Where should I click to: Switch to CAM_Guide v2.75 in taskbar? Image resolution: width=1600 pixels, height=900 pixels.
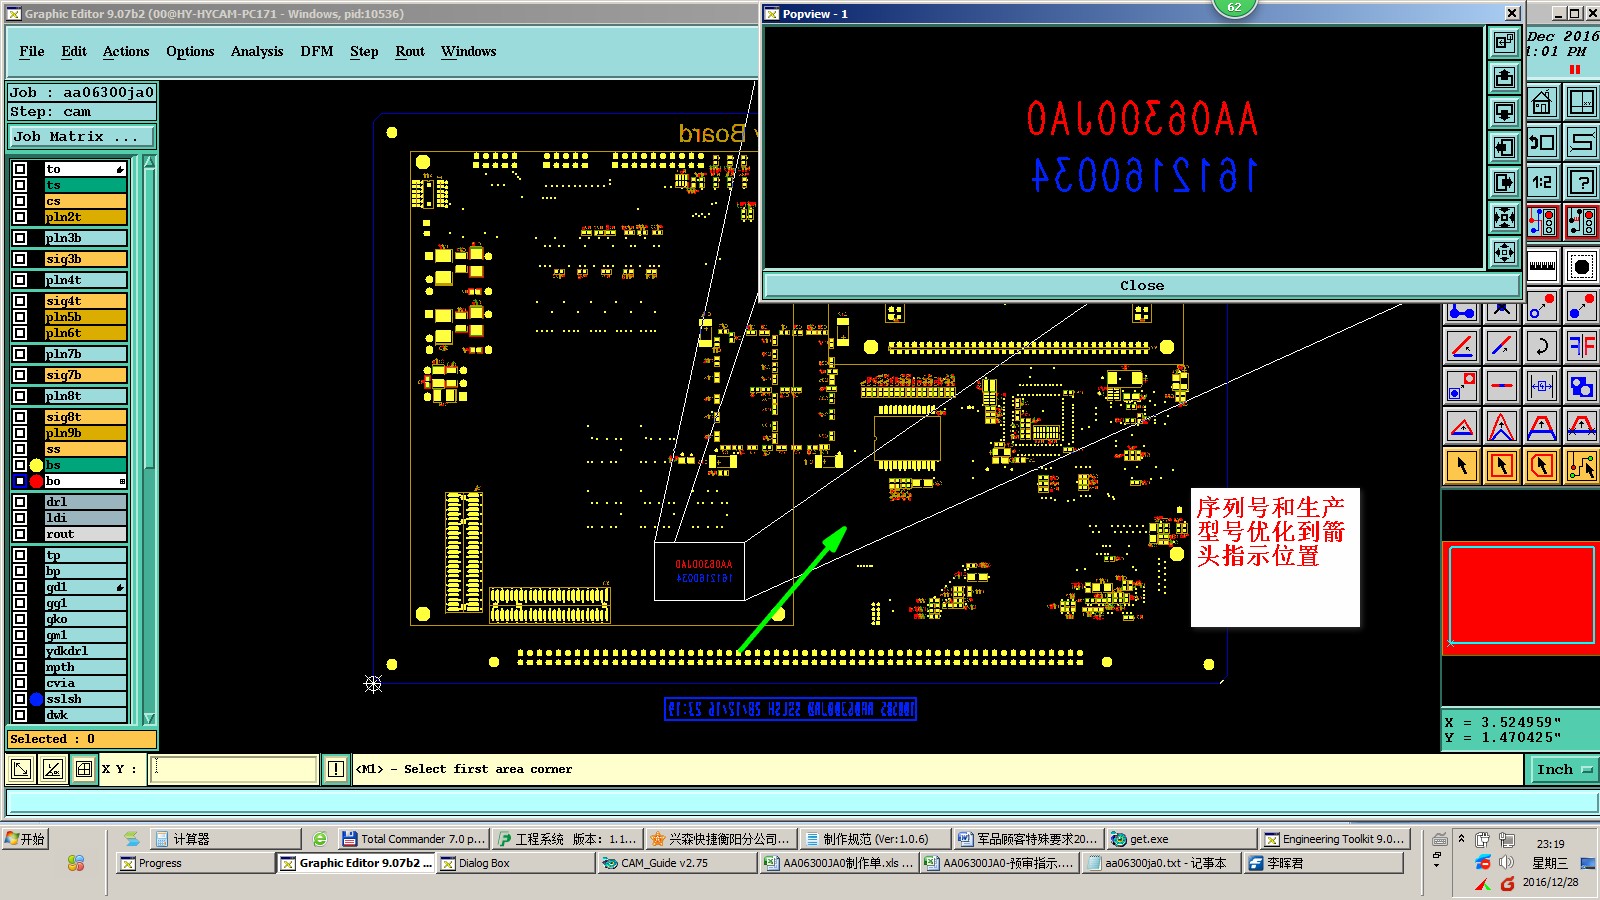(x=677, y=863)
